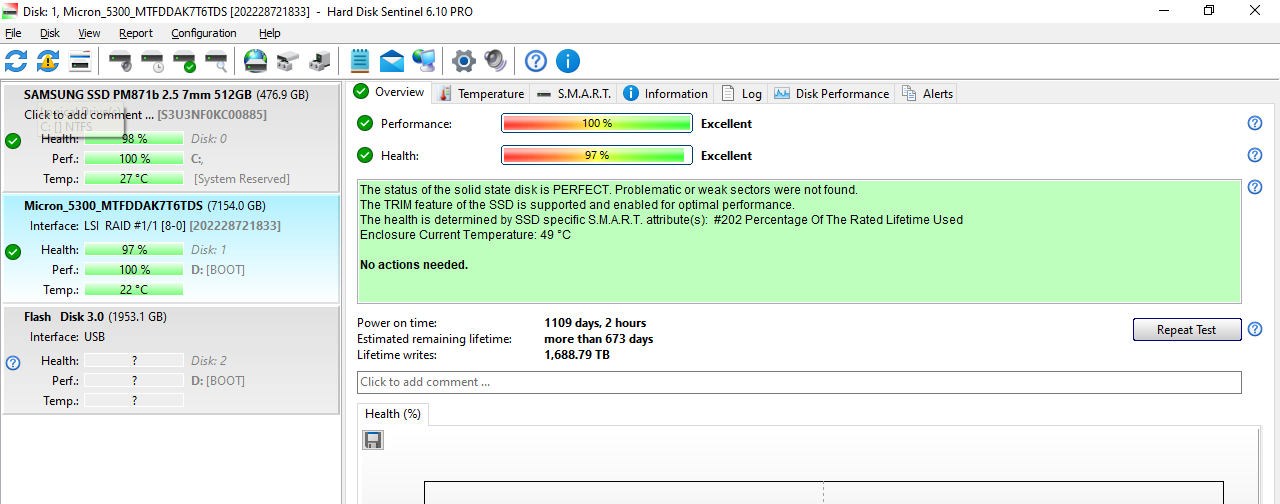Click 'Enclosure Current Temperature: 49 °C' line
Image resolution: width=1280 pixels, height=504 pixels.
pos(465,235)
